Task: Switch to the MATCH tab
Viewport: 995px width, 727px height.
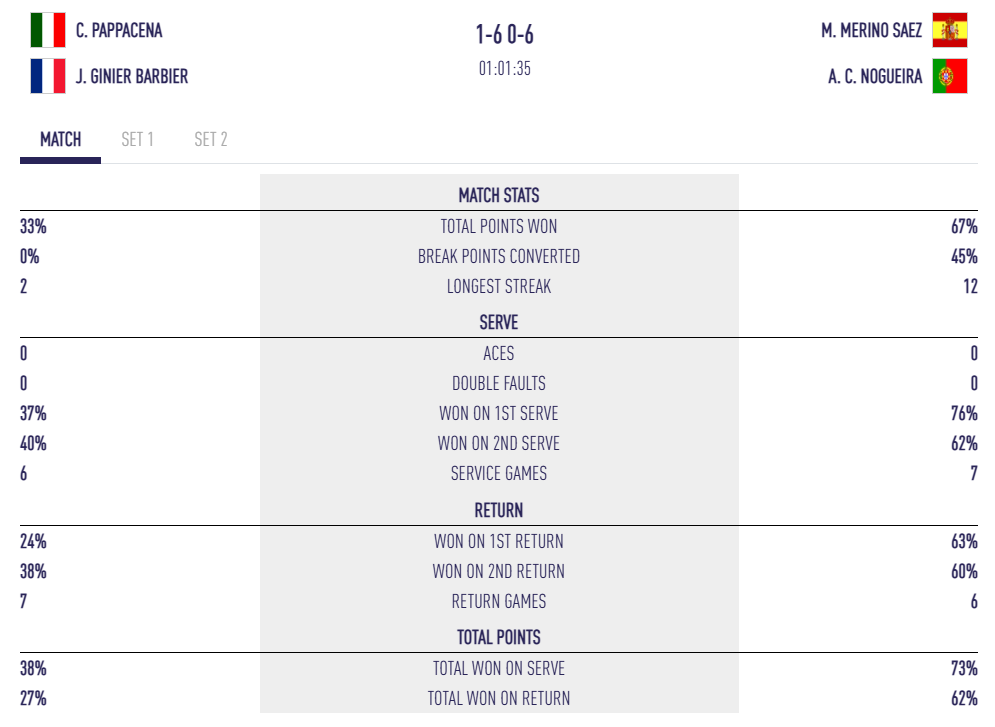Action: [60, 140]
